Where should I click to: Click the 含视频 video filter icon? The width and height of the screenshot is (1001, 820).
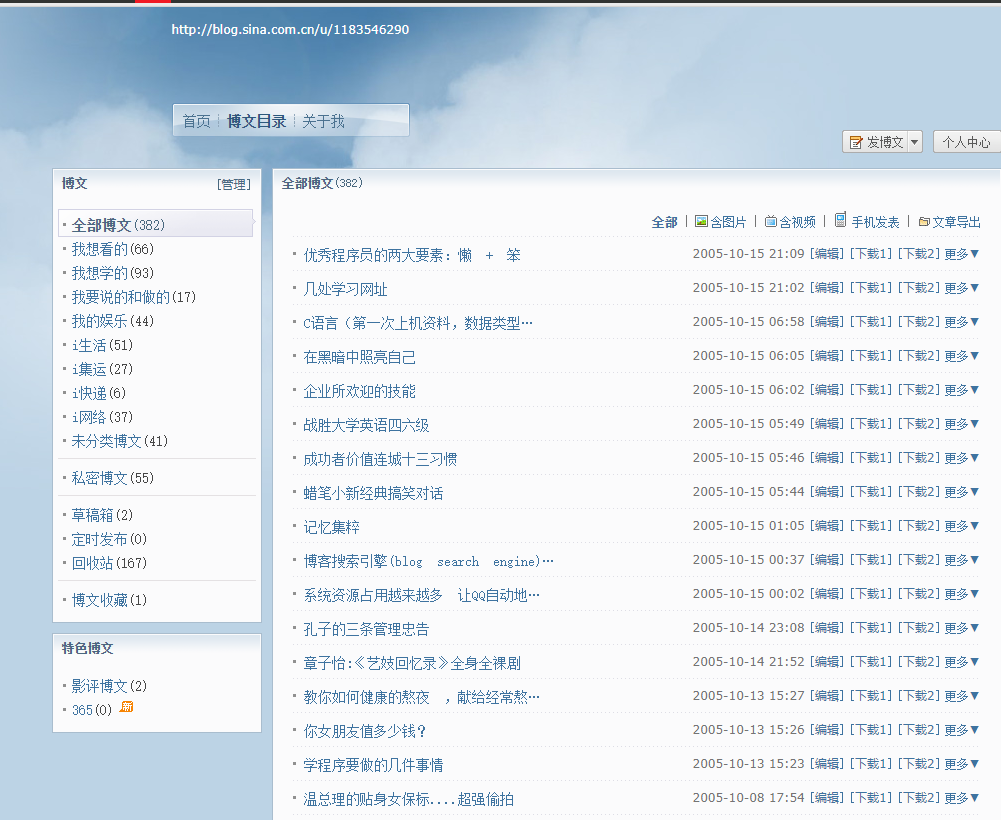[x=771, y=221]
